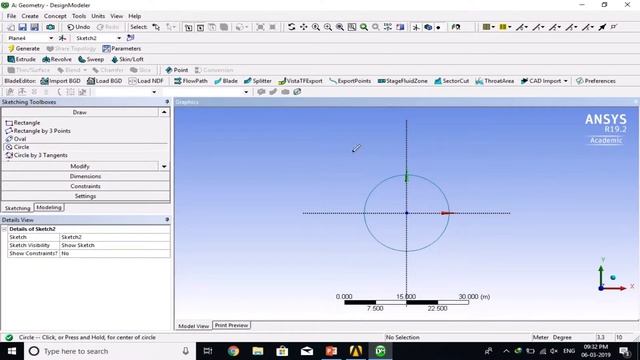Open the Create menu
Screen dimensions: 640x360
click(x=30, y=16)
